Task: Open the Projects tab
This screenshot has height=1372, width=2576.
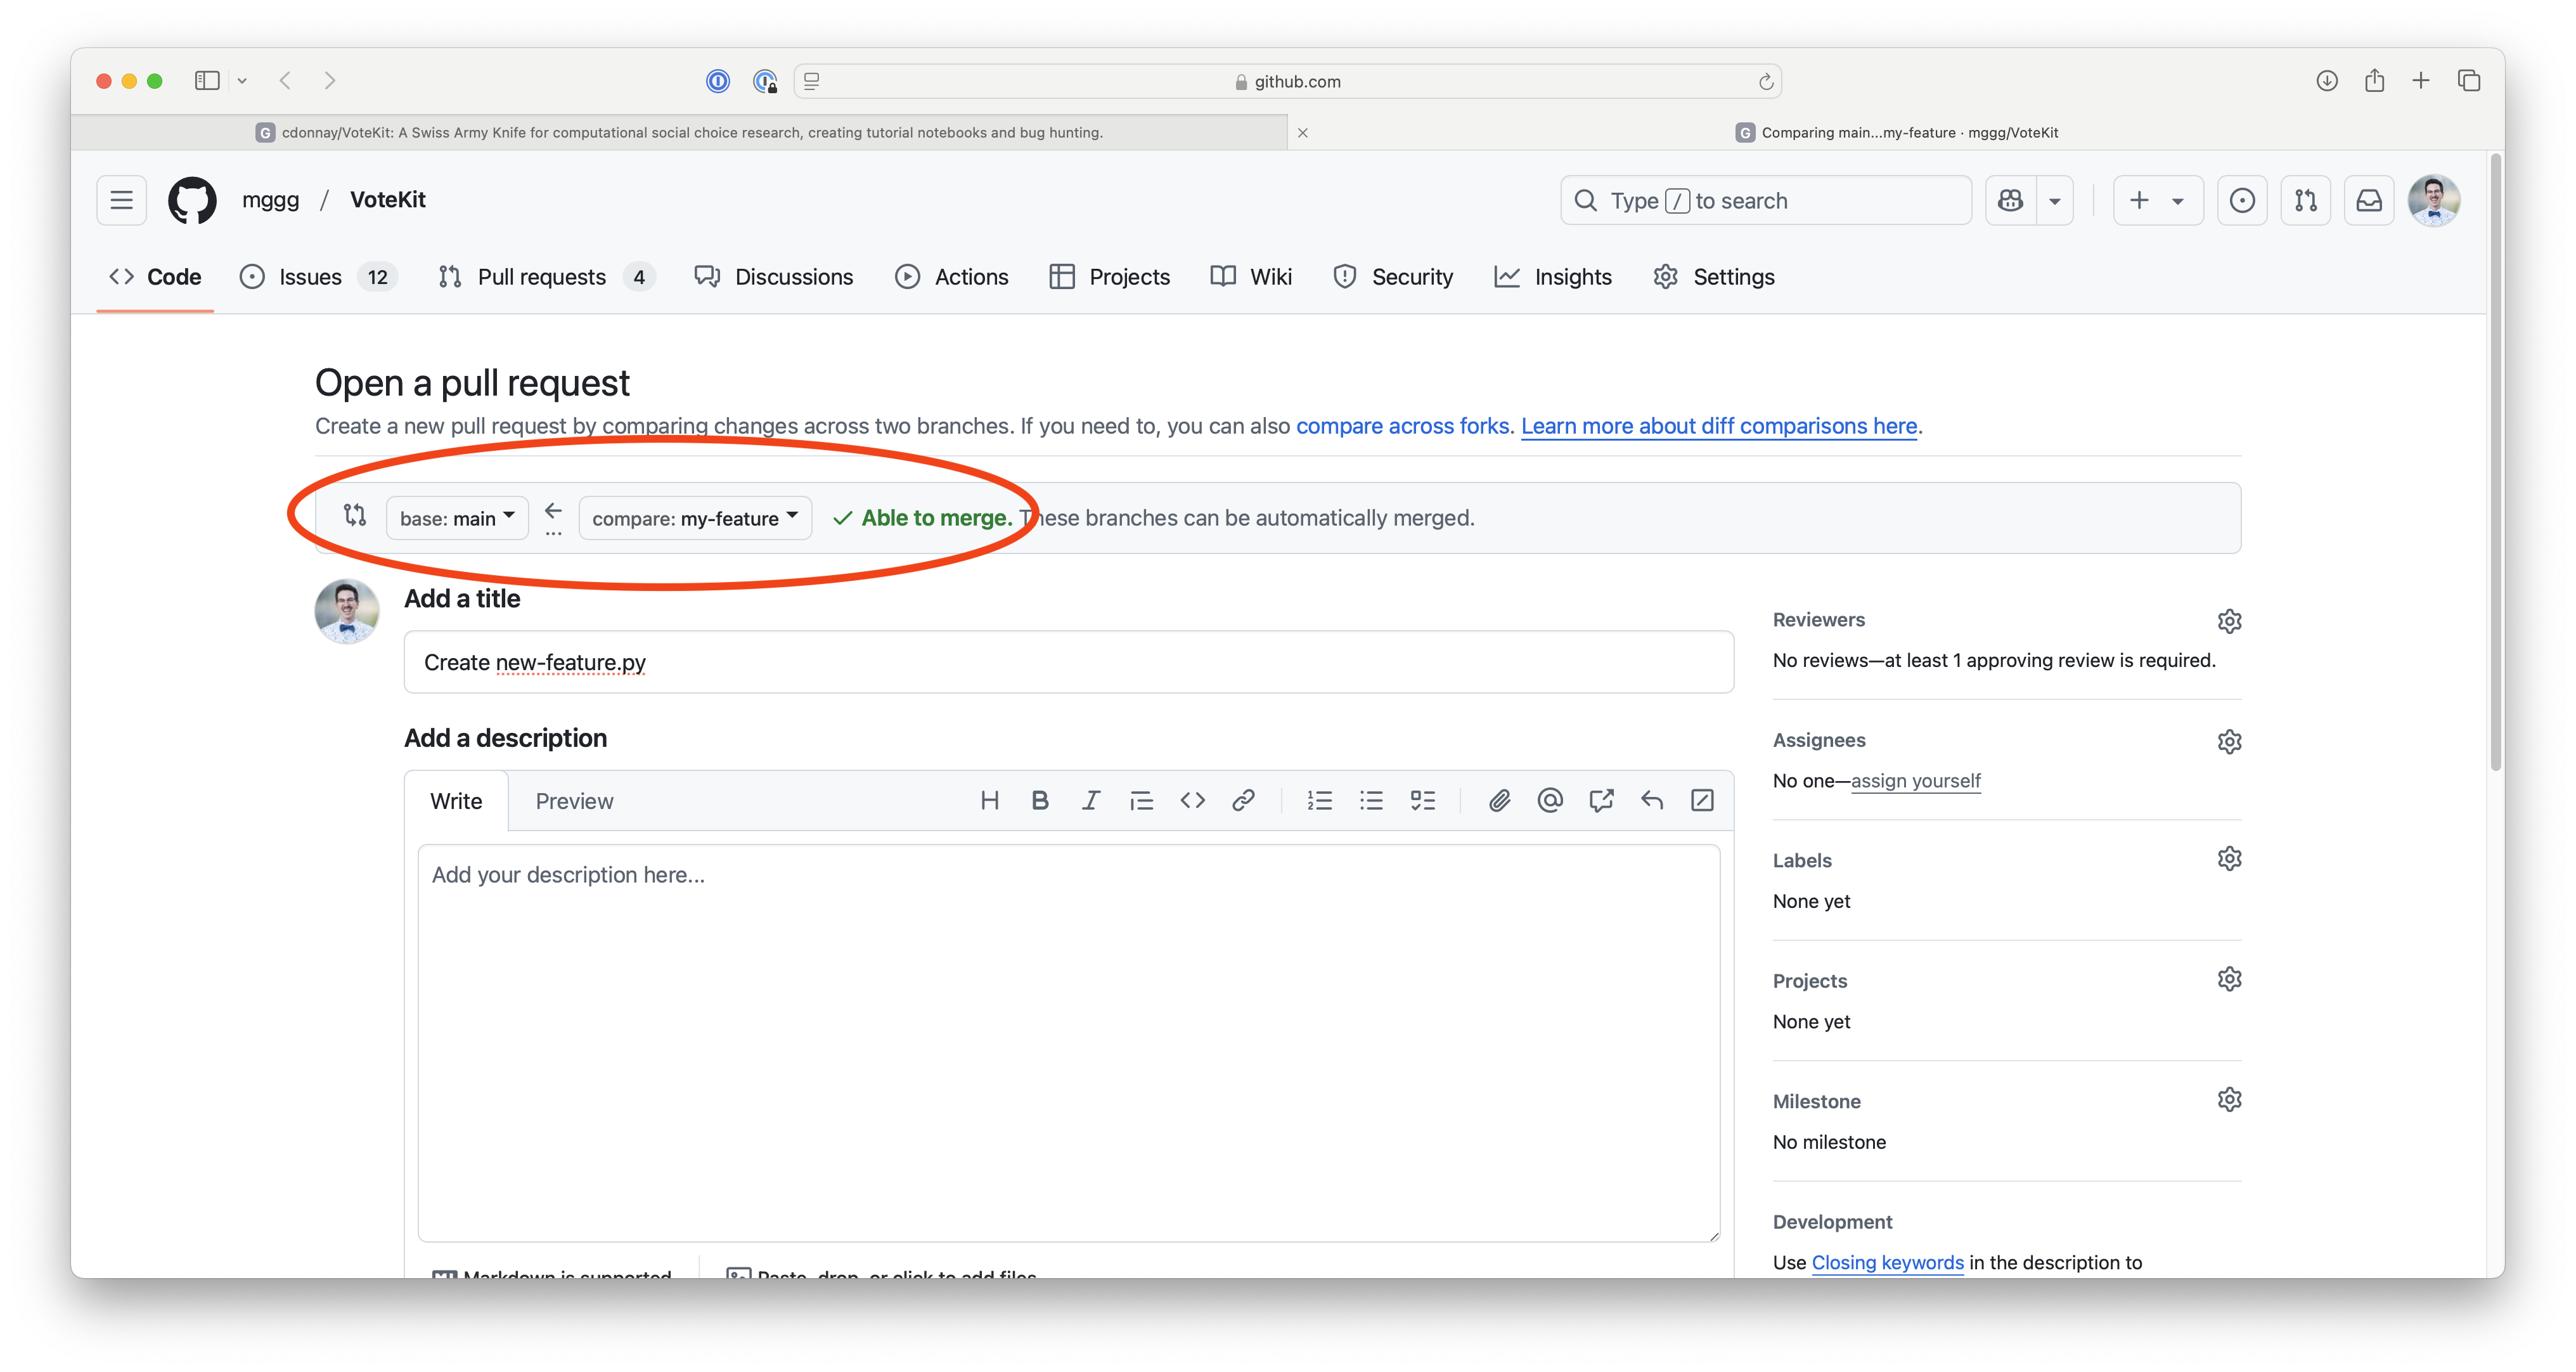Action: click(1110, 277)
